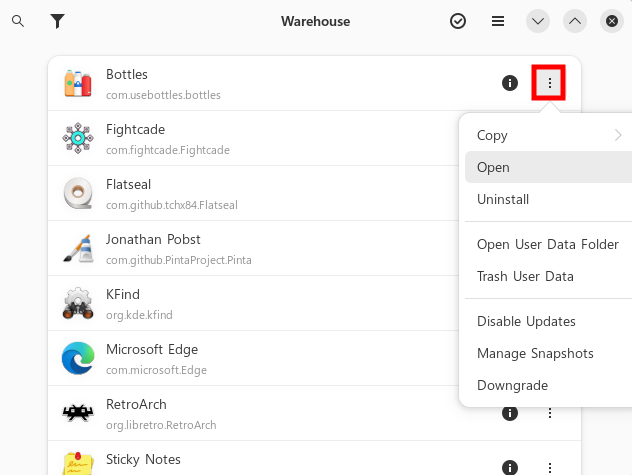Click the Sticky Notes app icon
632x475 pixels.
(78, 464)
